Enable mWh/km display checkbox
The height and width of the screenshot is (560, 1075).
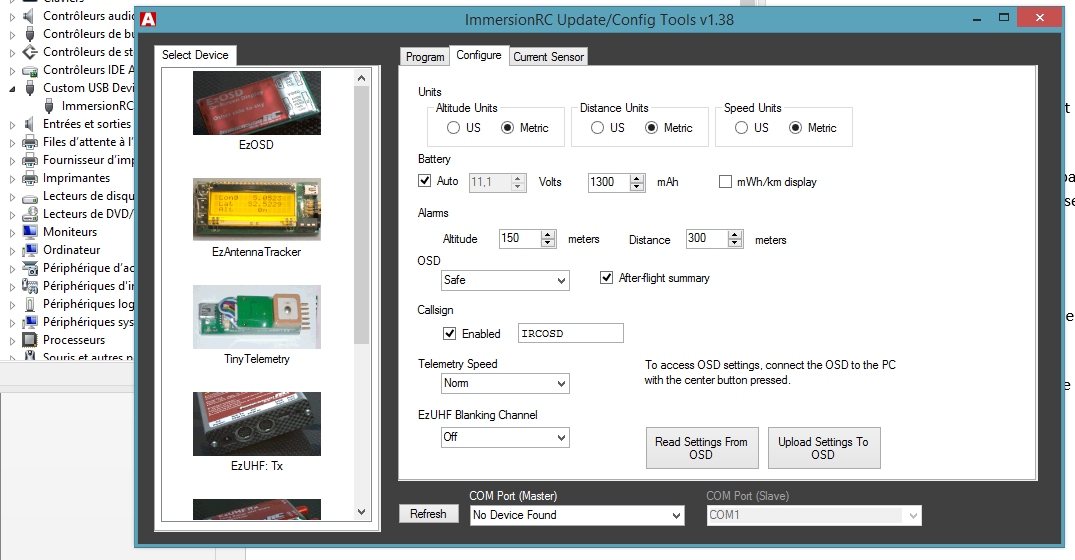[x=725, y=182]
